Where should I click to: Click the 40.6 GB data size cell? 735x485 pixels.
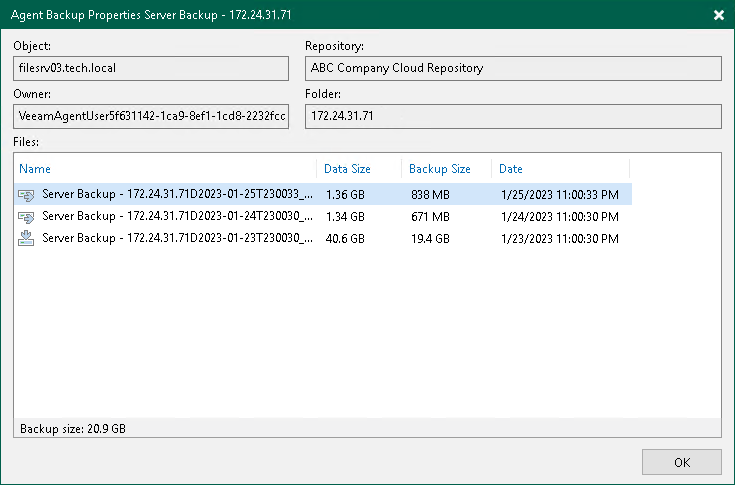345,238
